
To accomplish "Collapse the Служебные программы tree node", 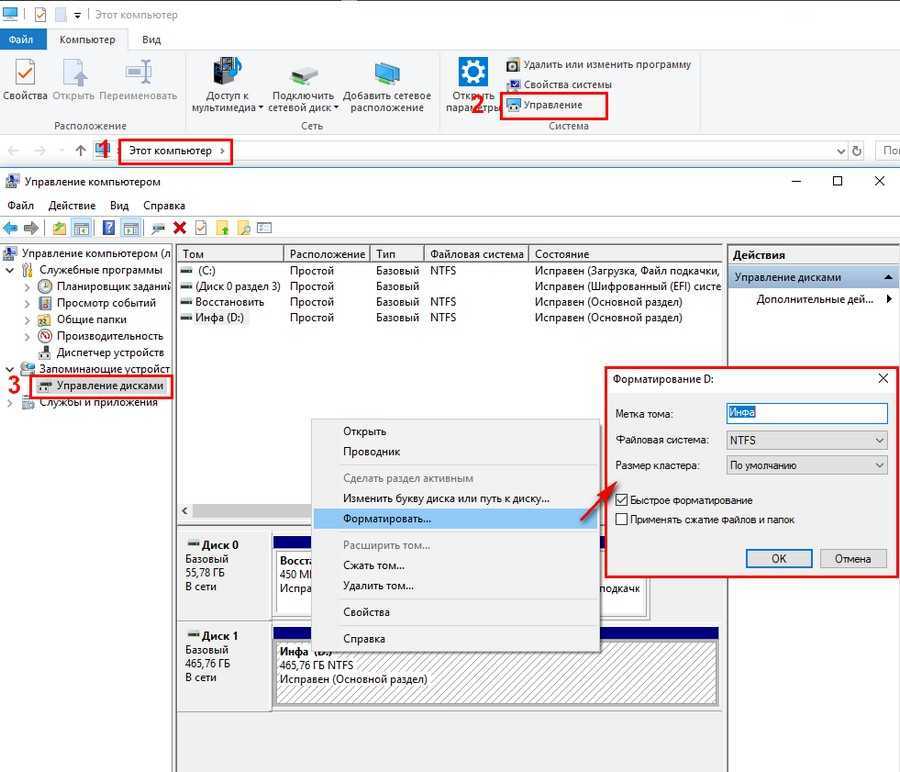I will pyautogui.click(x=11, y=270).
